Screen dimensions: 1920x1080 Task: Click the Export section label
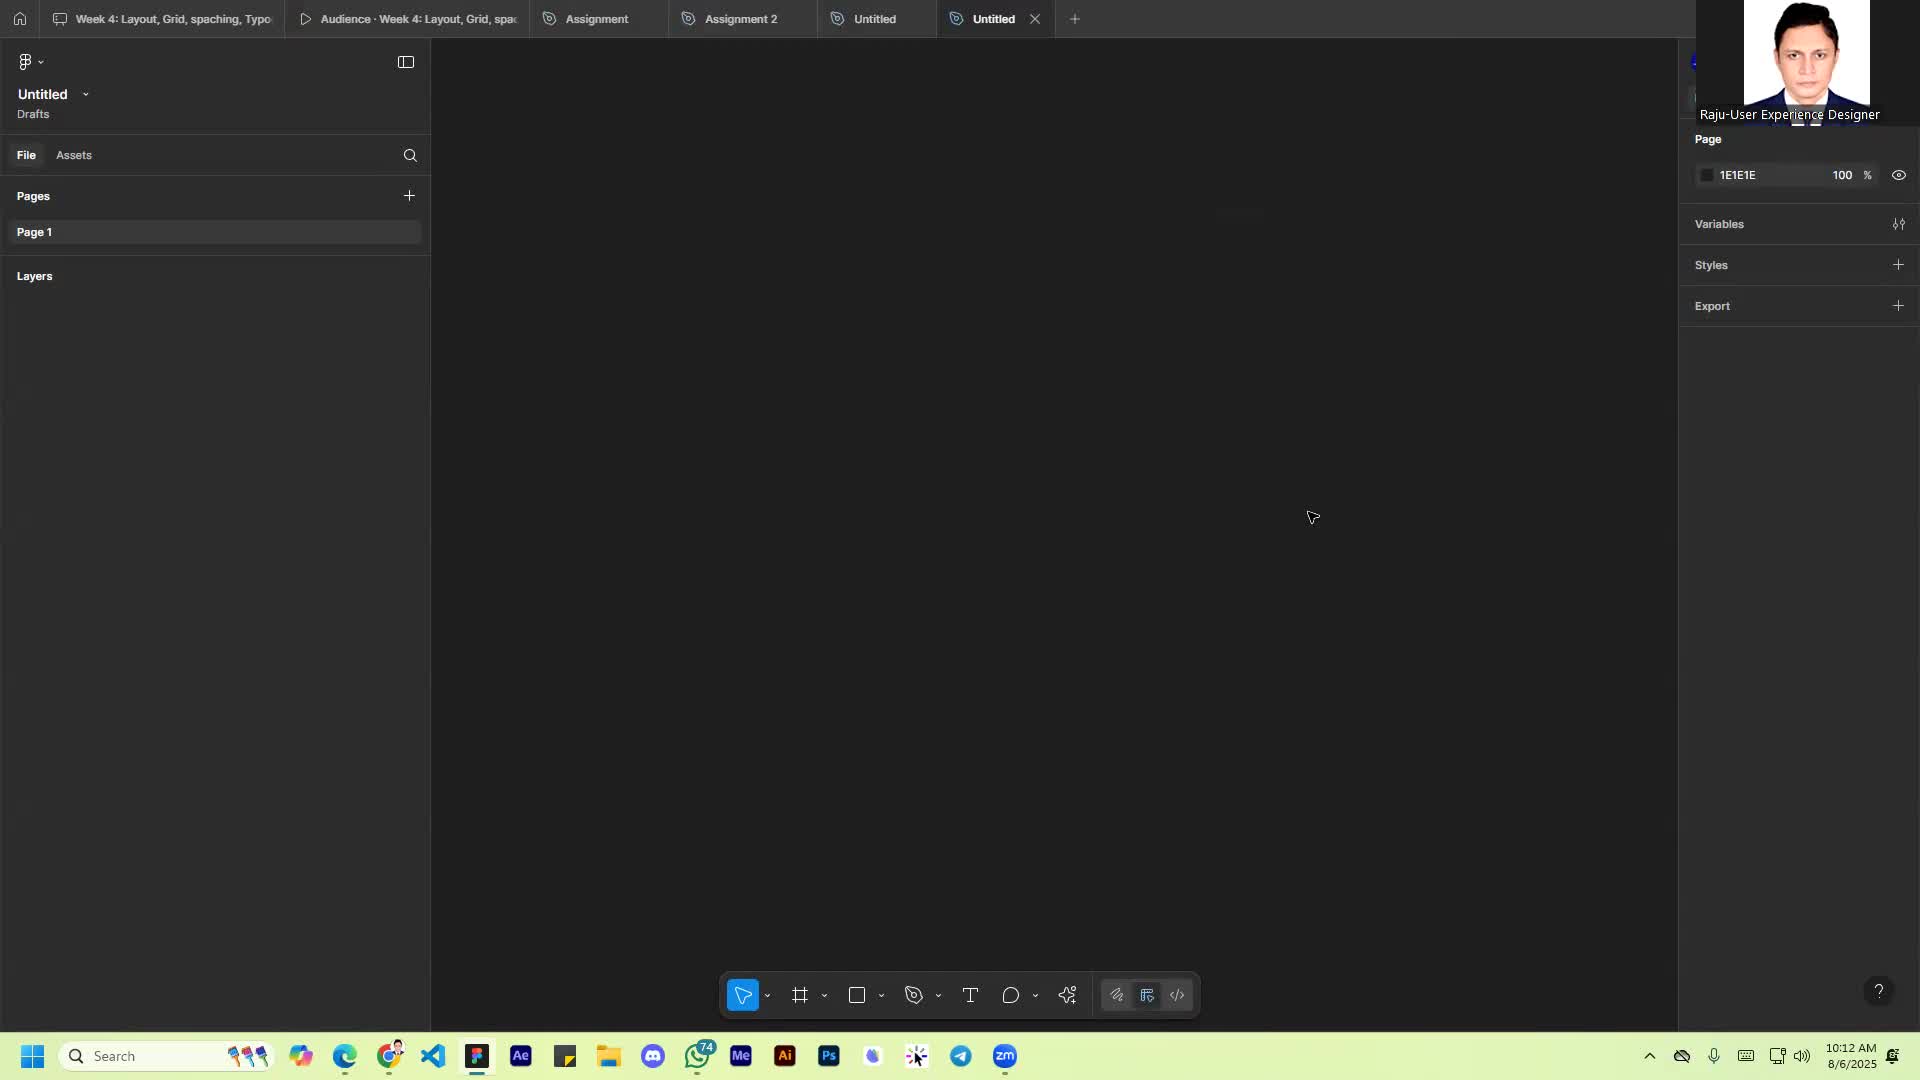click(1712, 306)
